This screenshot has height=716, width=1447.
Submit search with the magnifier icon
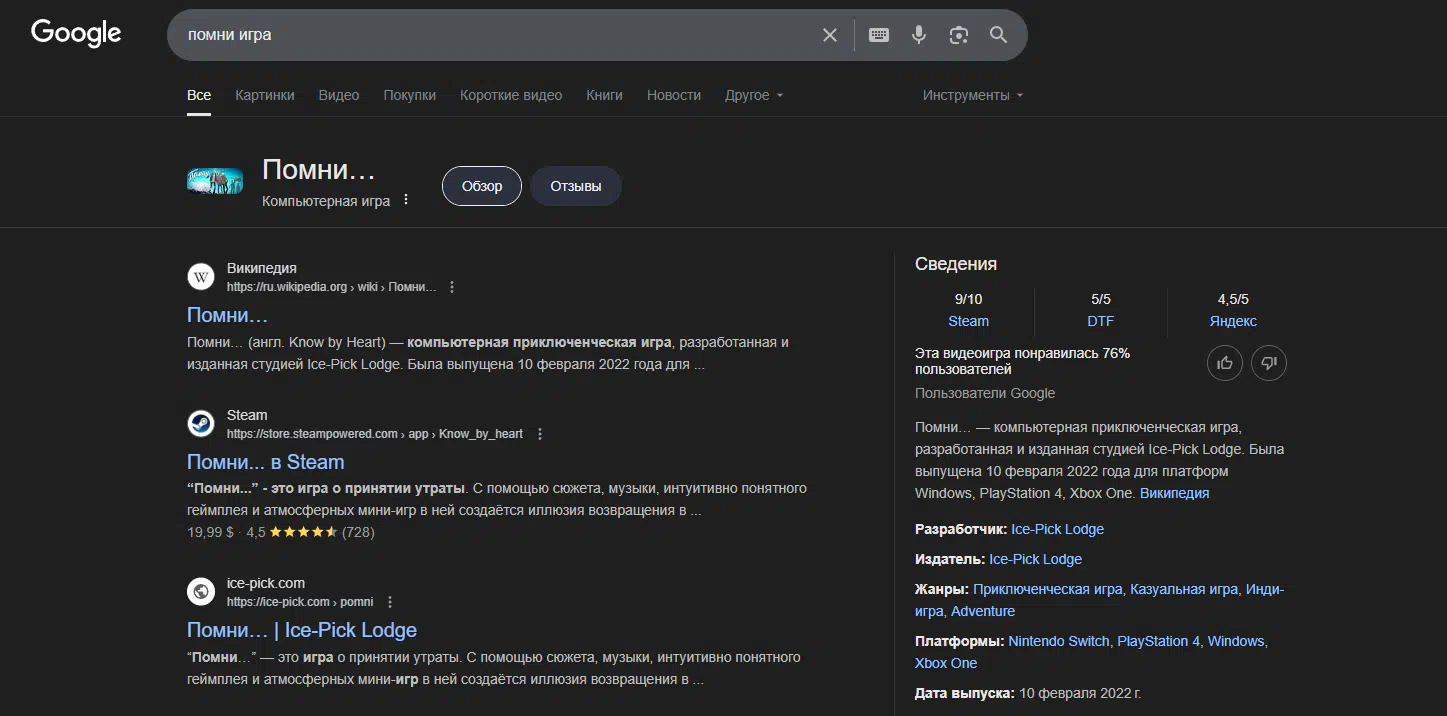(998, 35)
